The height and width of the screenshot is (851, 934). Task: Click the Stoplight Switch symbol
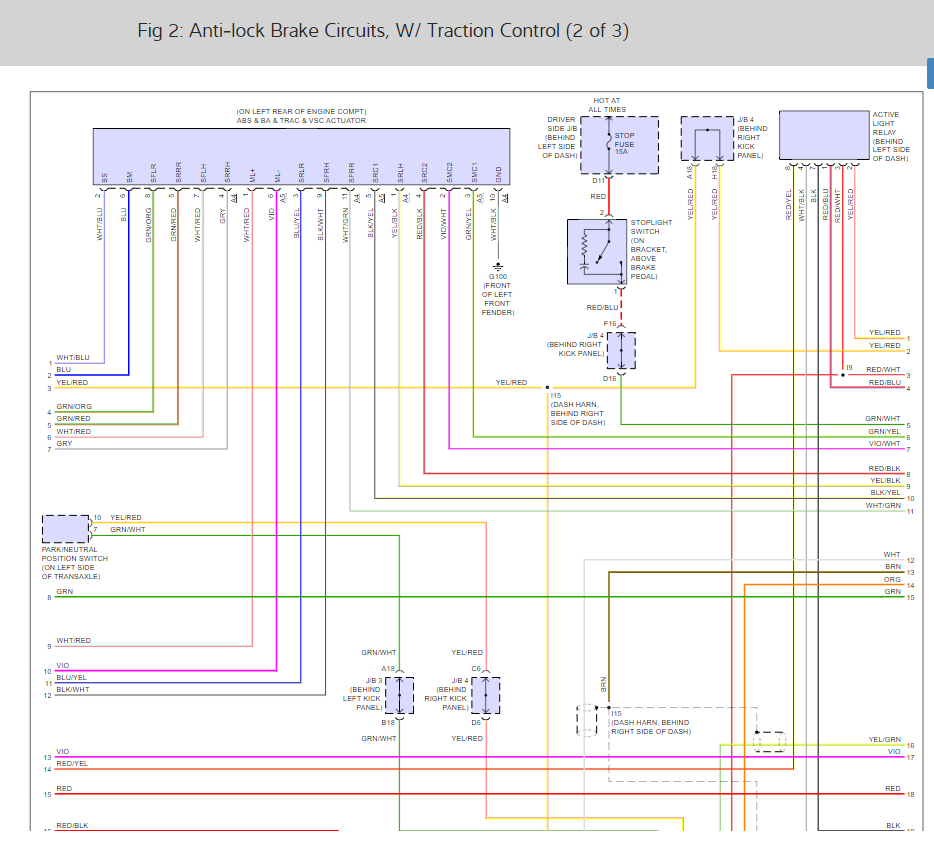(597, 251)
